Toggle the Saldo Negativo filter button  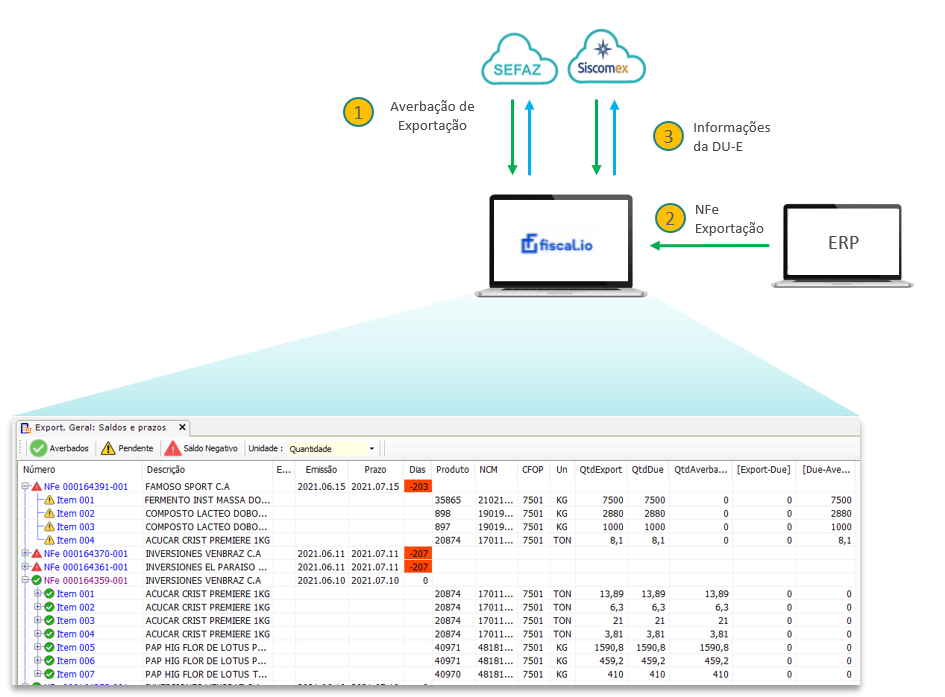point(201,448)
